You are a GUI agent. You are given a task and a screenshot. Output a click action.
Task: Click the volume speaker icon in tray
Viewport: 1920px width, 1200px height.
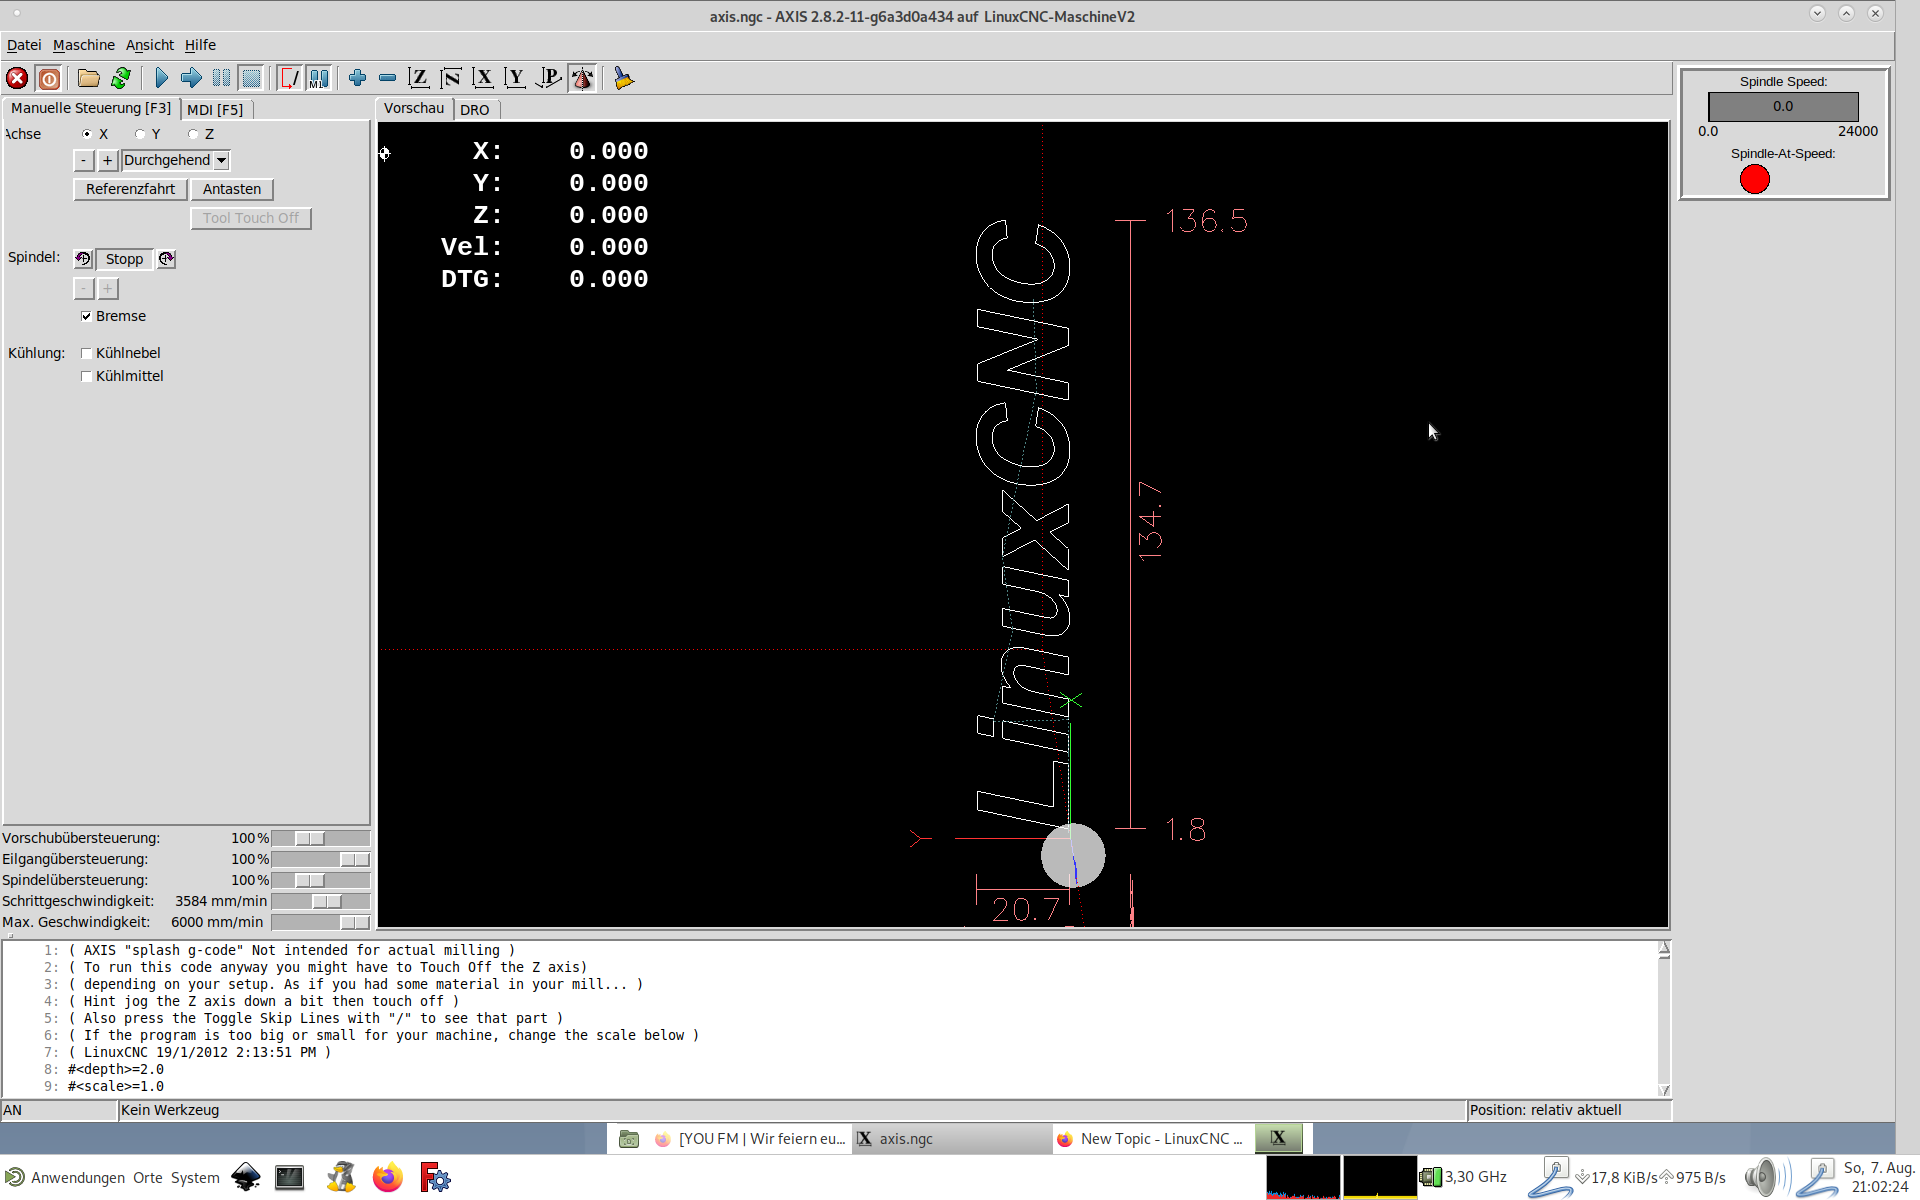click(1765, 1177)
